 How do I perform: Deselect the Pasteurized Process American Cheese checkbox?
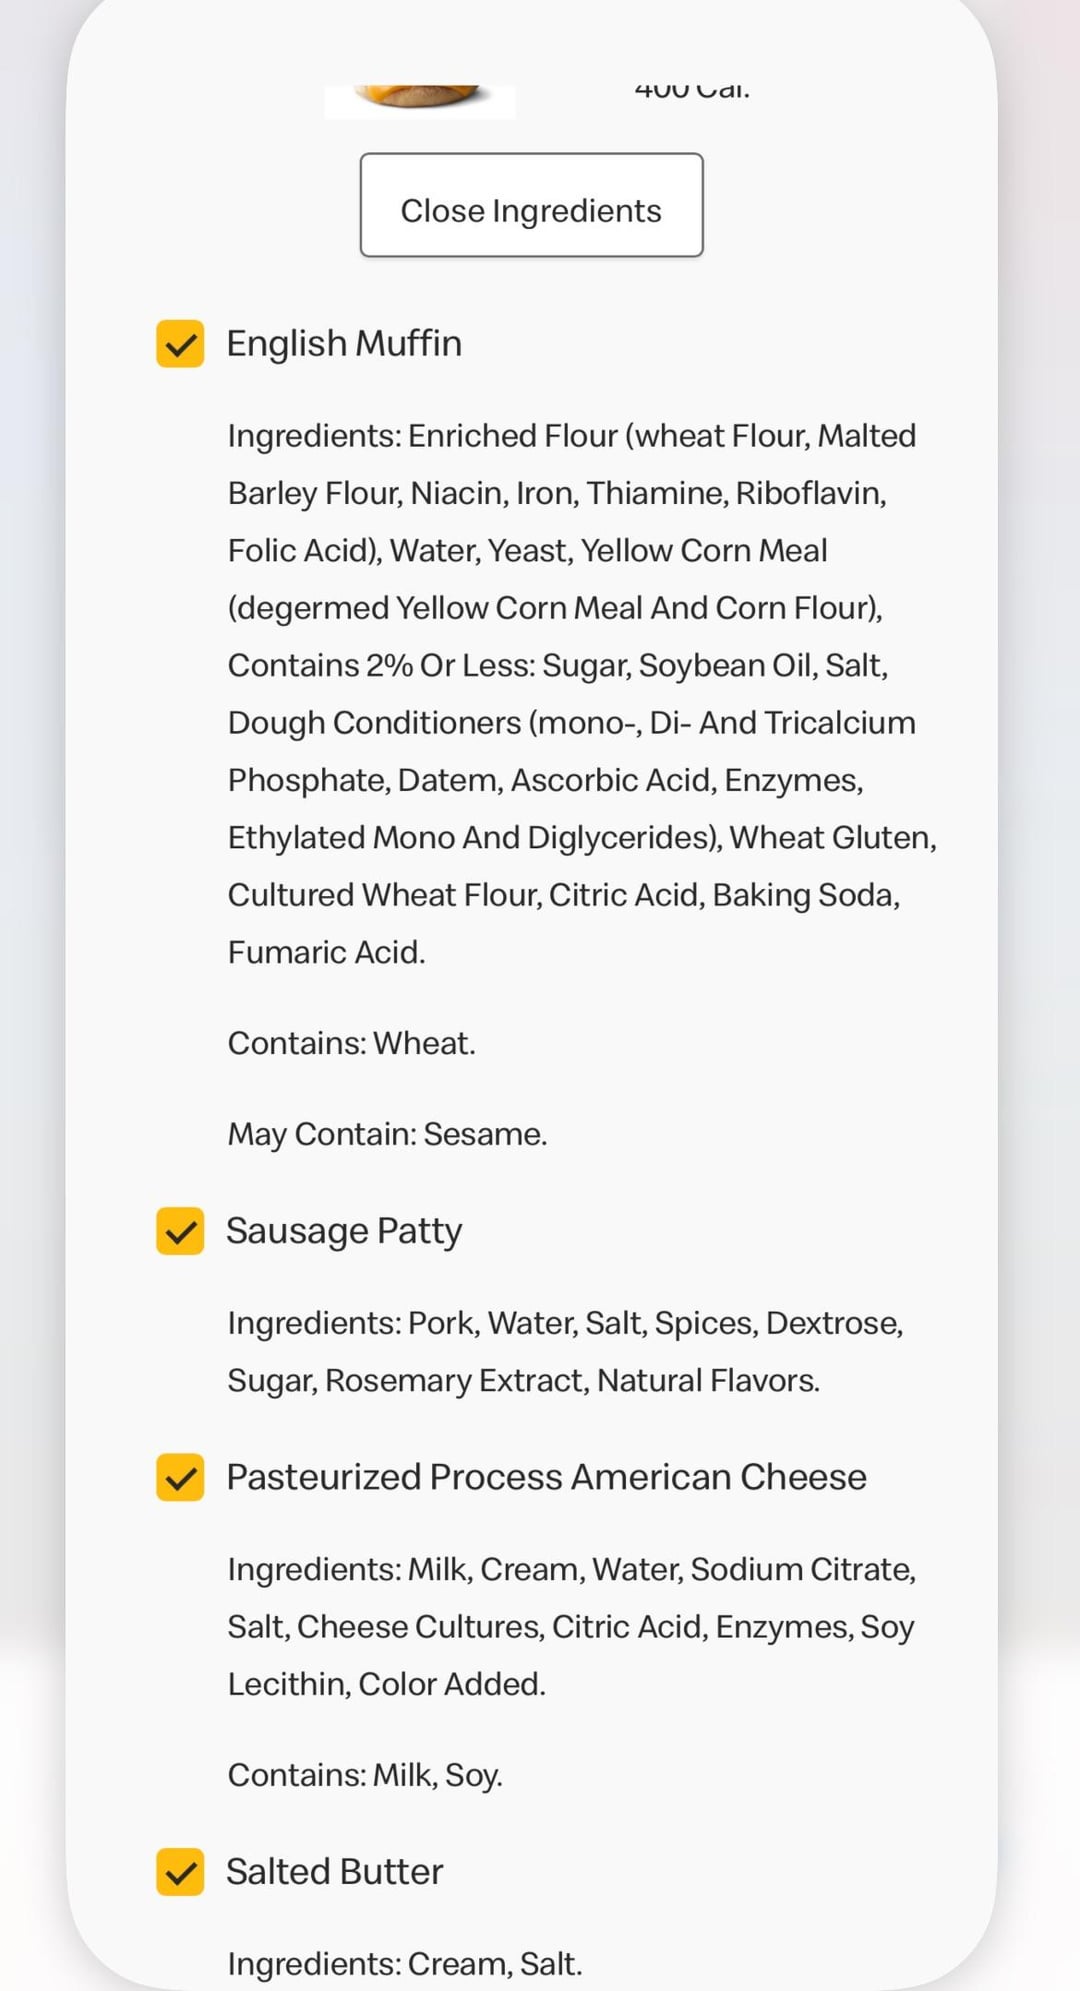[180, 1477]
